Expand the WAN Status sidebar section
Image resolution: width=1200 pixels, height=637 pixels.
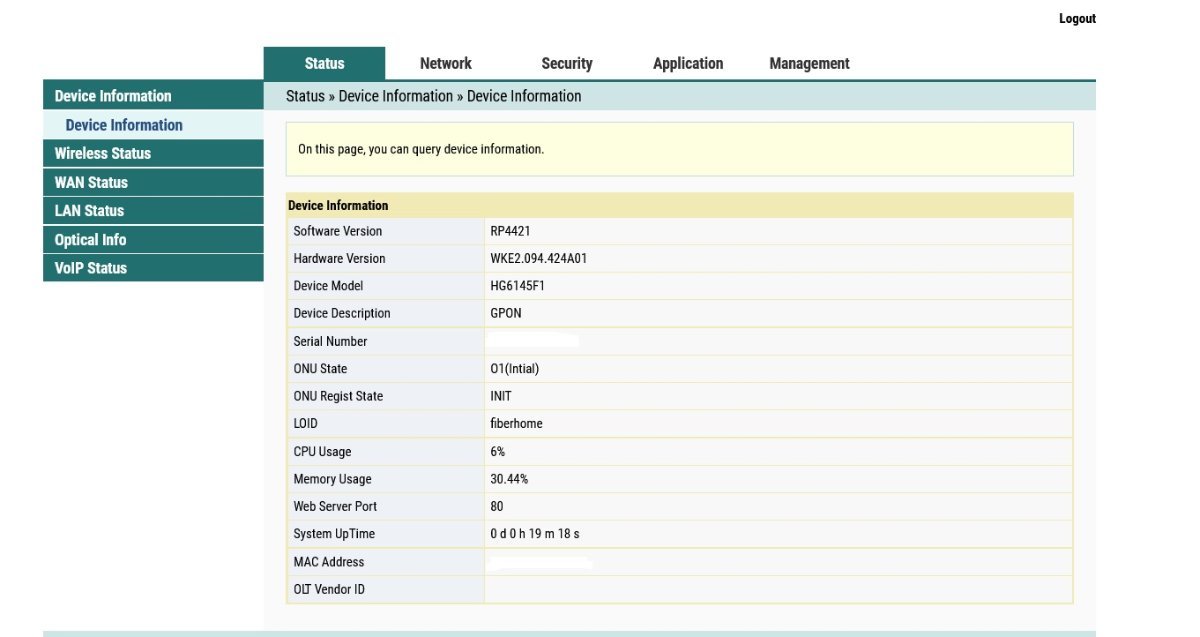coord(91,182)
